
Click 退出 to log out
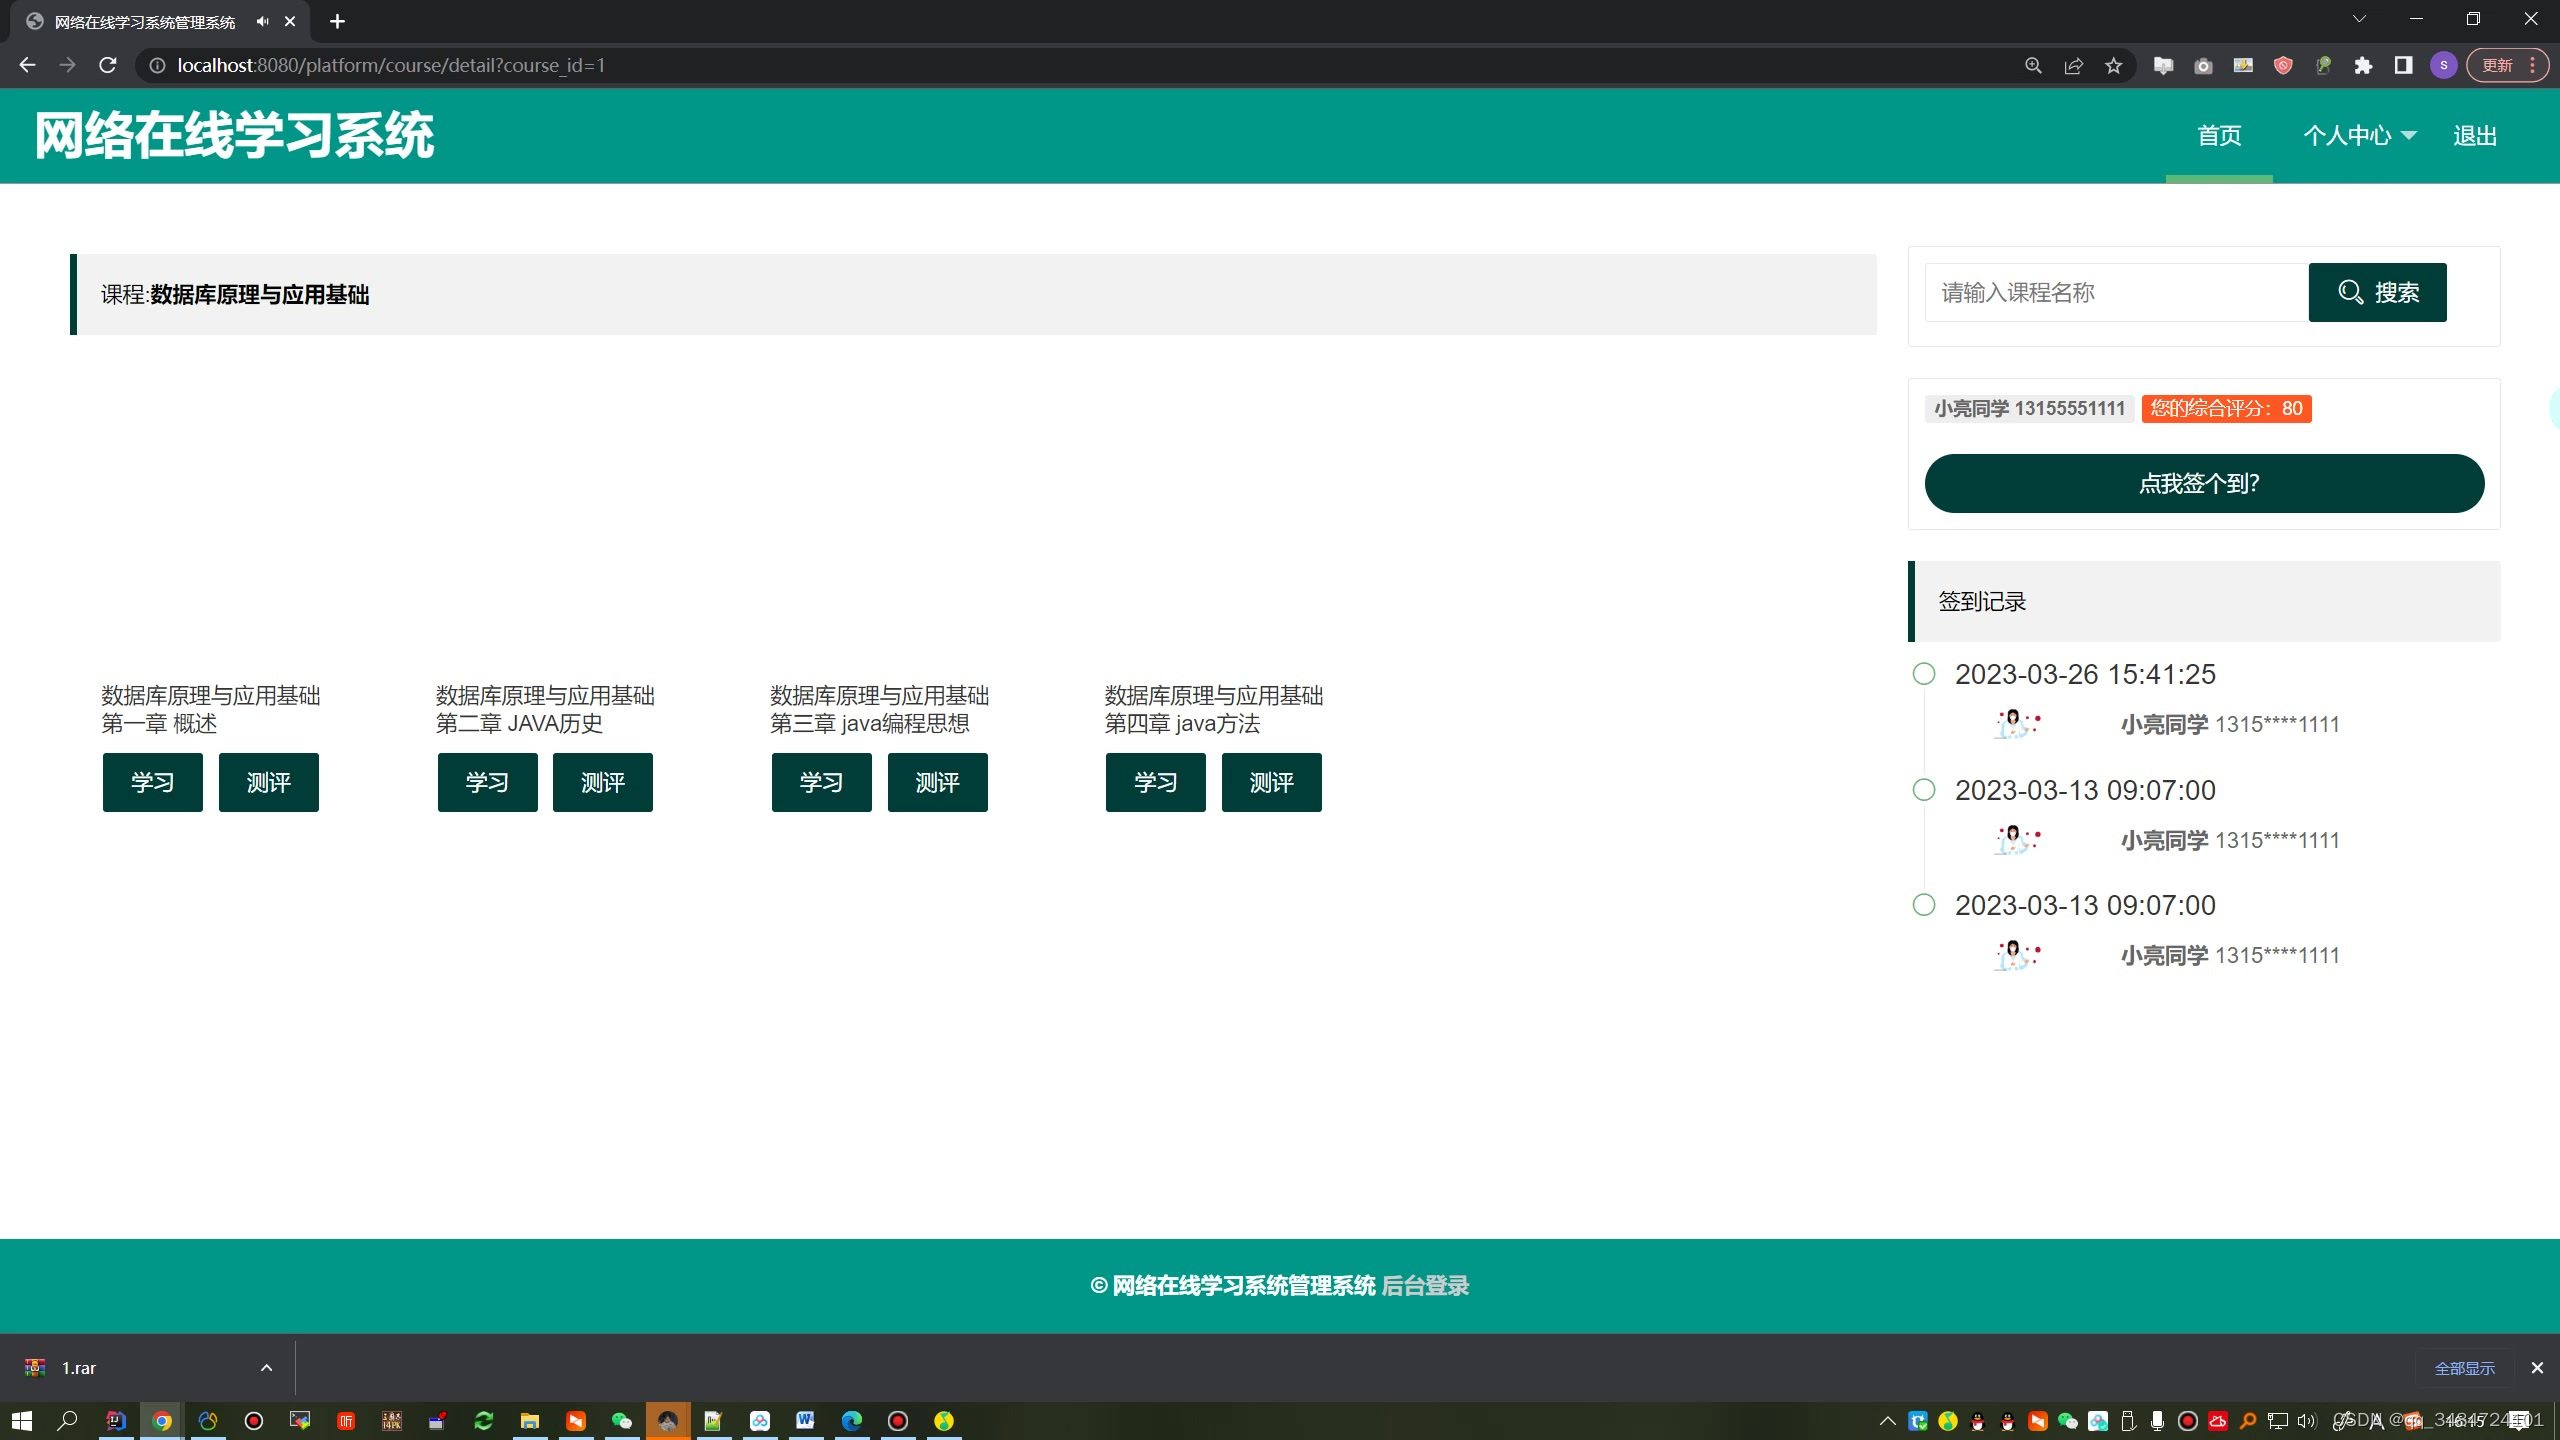coord(2475,136)
